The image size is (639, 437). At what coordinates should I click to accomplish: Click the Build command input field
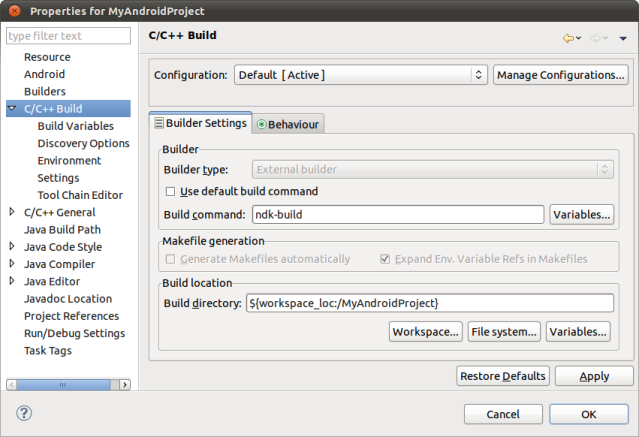click(398, 214)
